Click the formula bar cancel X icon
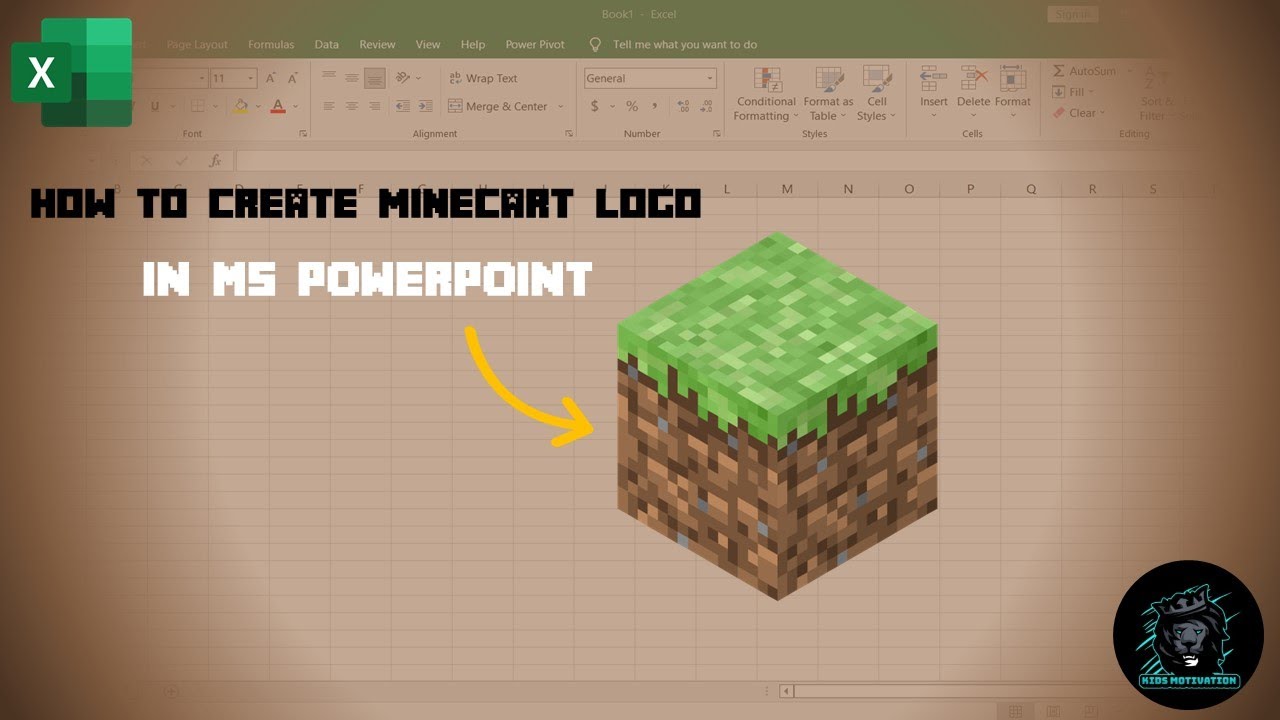 point(147,160)
